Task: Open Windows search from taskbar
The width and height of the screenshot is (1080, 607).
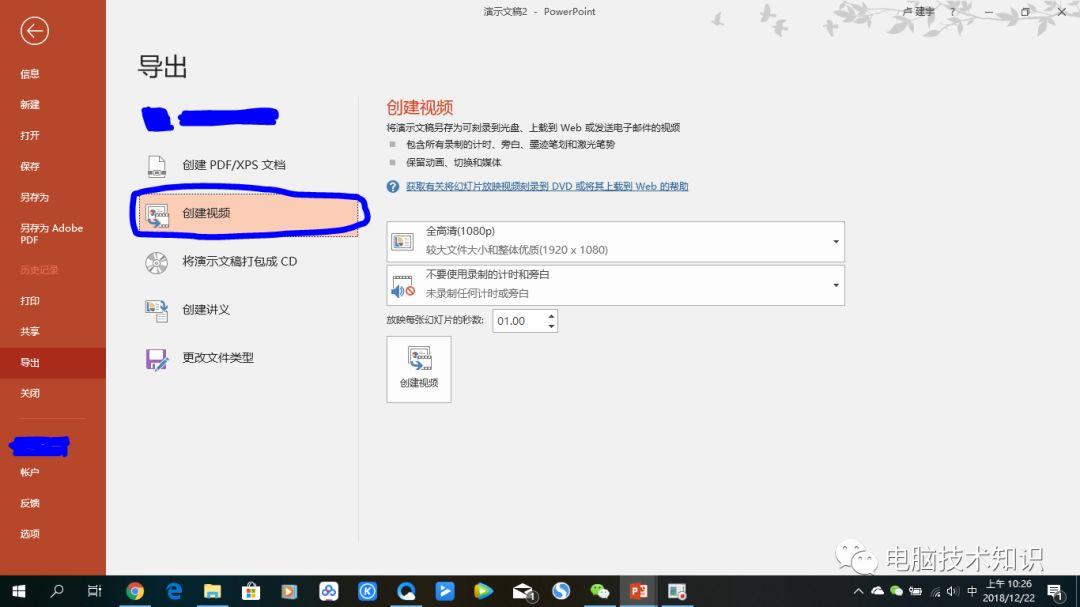Action: pos(56,591)
